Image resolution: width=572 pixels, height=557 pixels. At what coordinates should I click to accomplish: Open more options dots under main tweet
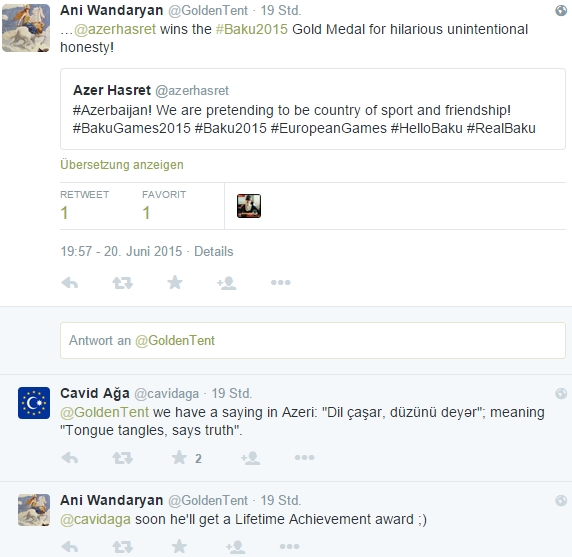point(281,282)
